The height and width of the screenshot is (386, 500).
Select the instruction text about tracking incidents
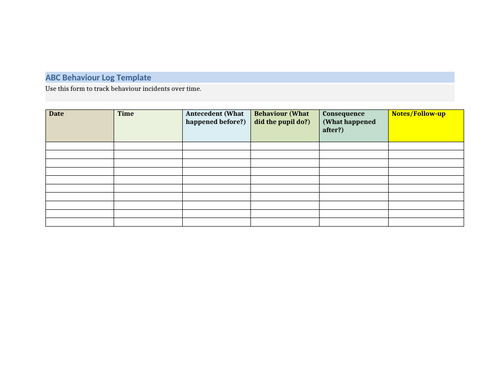click(x=123, y=89)
